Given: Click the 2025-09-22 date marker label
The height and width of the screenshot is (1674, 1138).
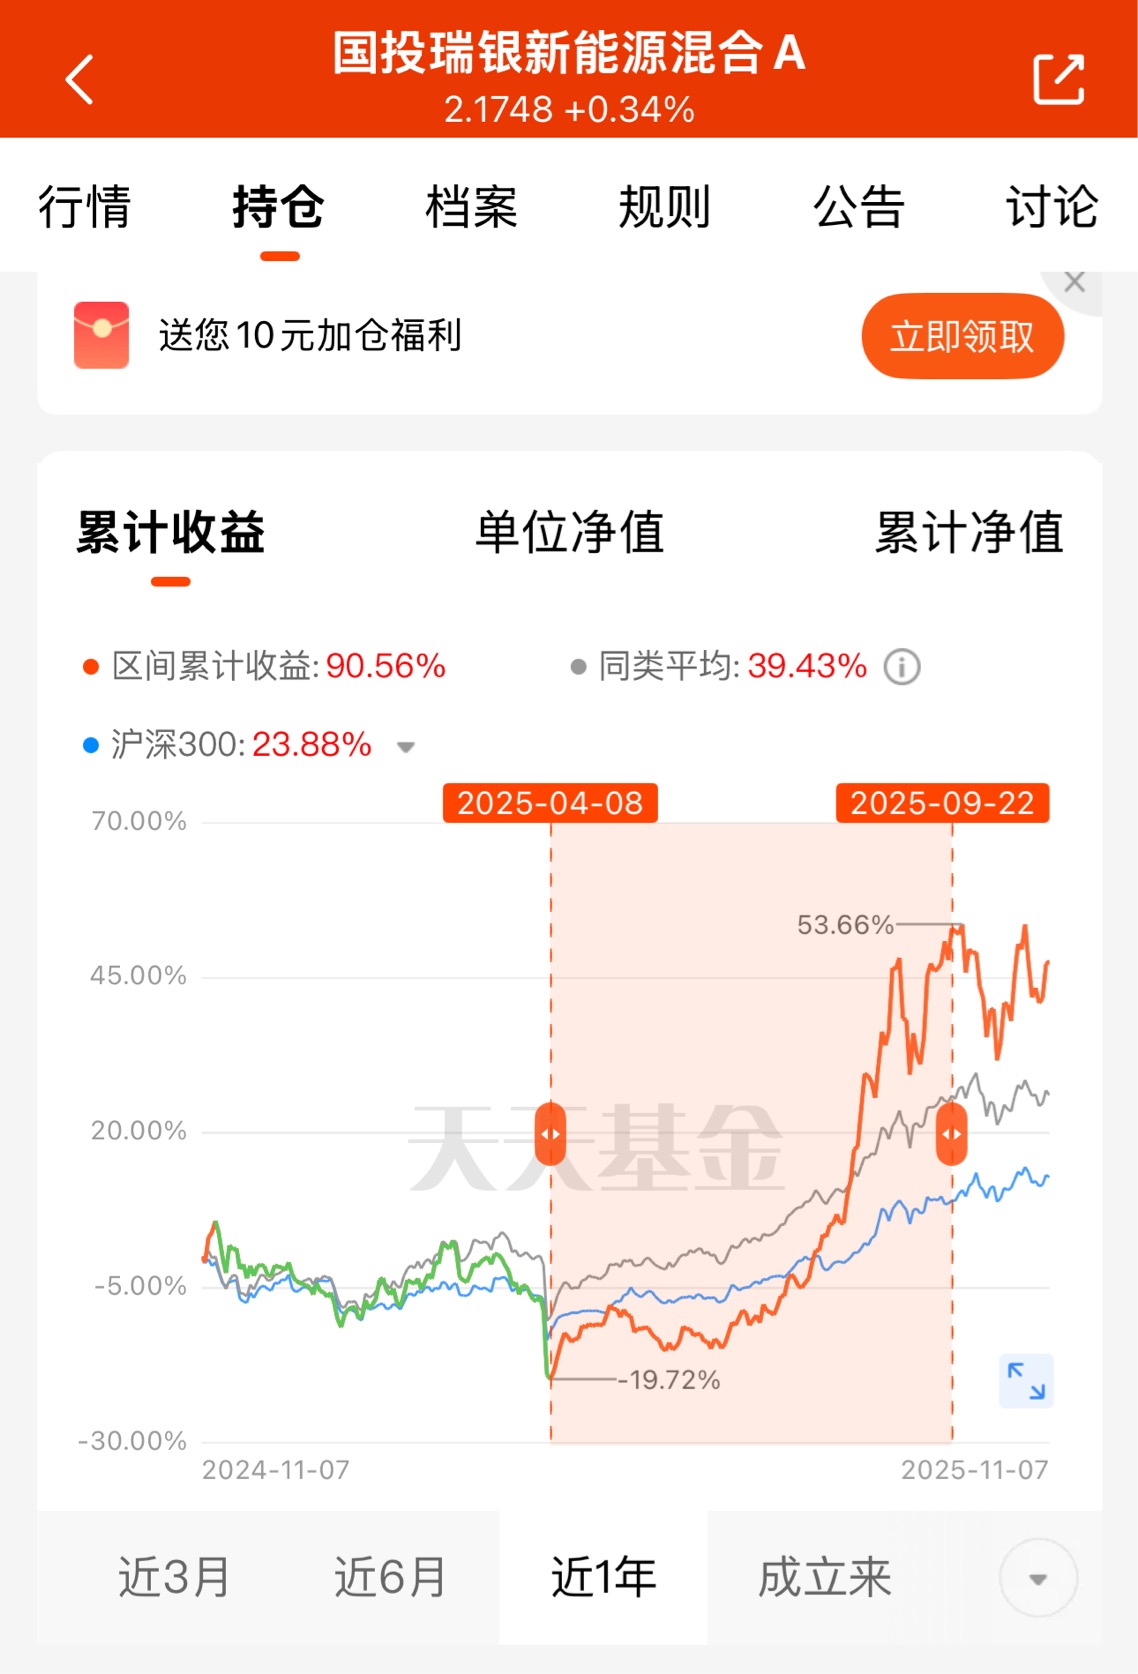Looking at the screenshot, I should click(x=942, y=803).
